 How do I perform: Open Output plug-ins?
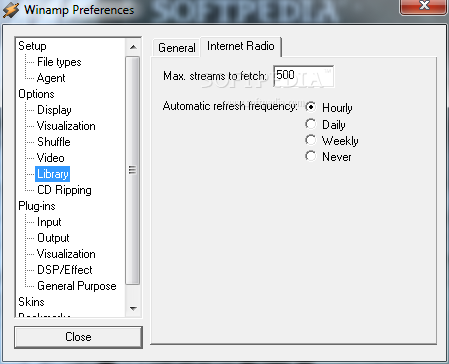click(53, 238)
